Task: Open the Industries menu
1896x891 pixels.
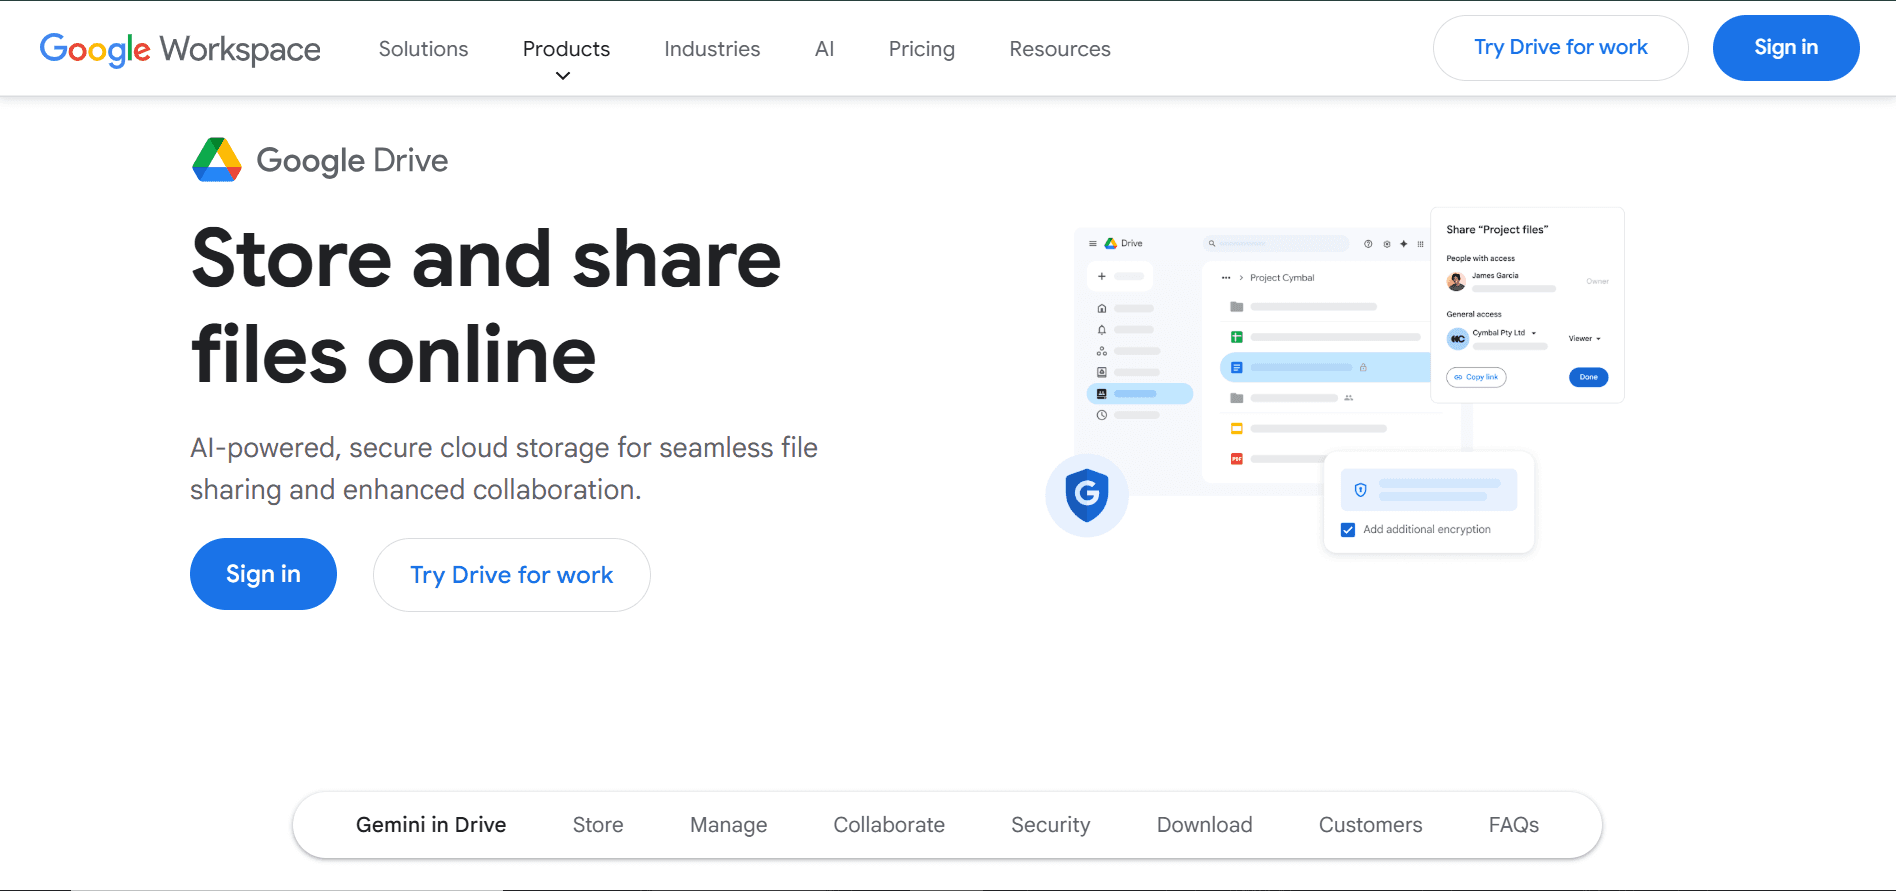Action: tap(712, 49)
